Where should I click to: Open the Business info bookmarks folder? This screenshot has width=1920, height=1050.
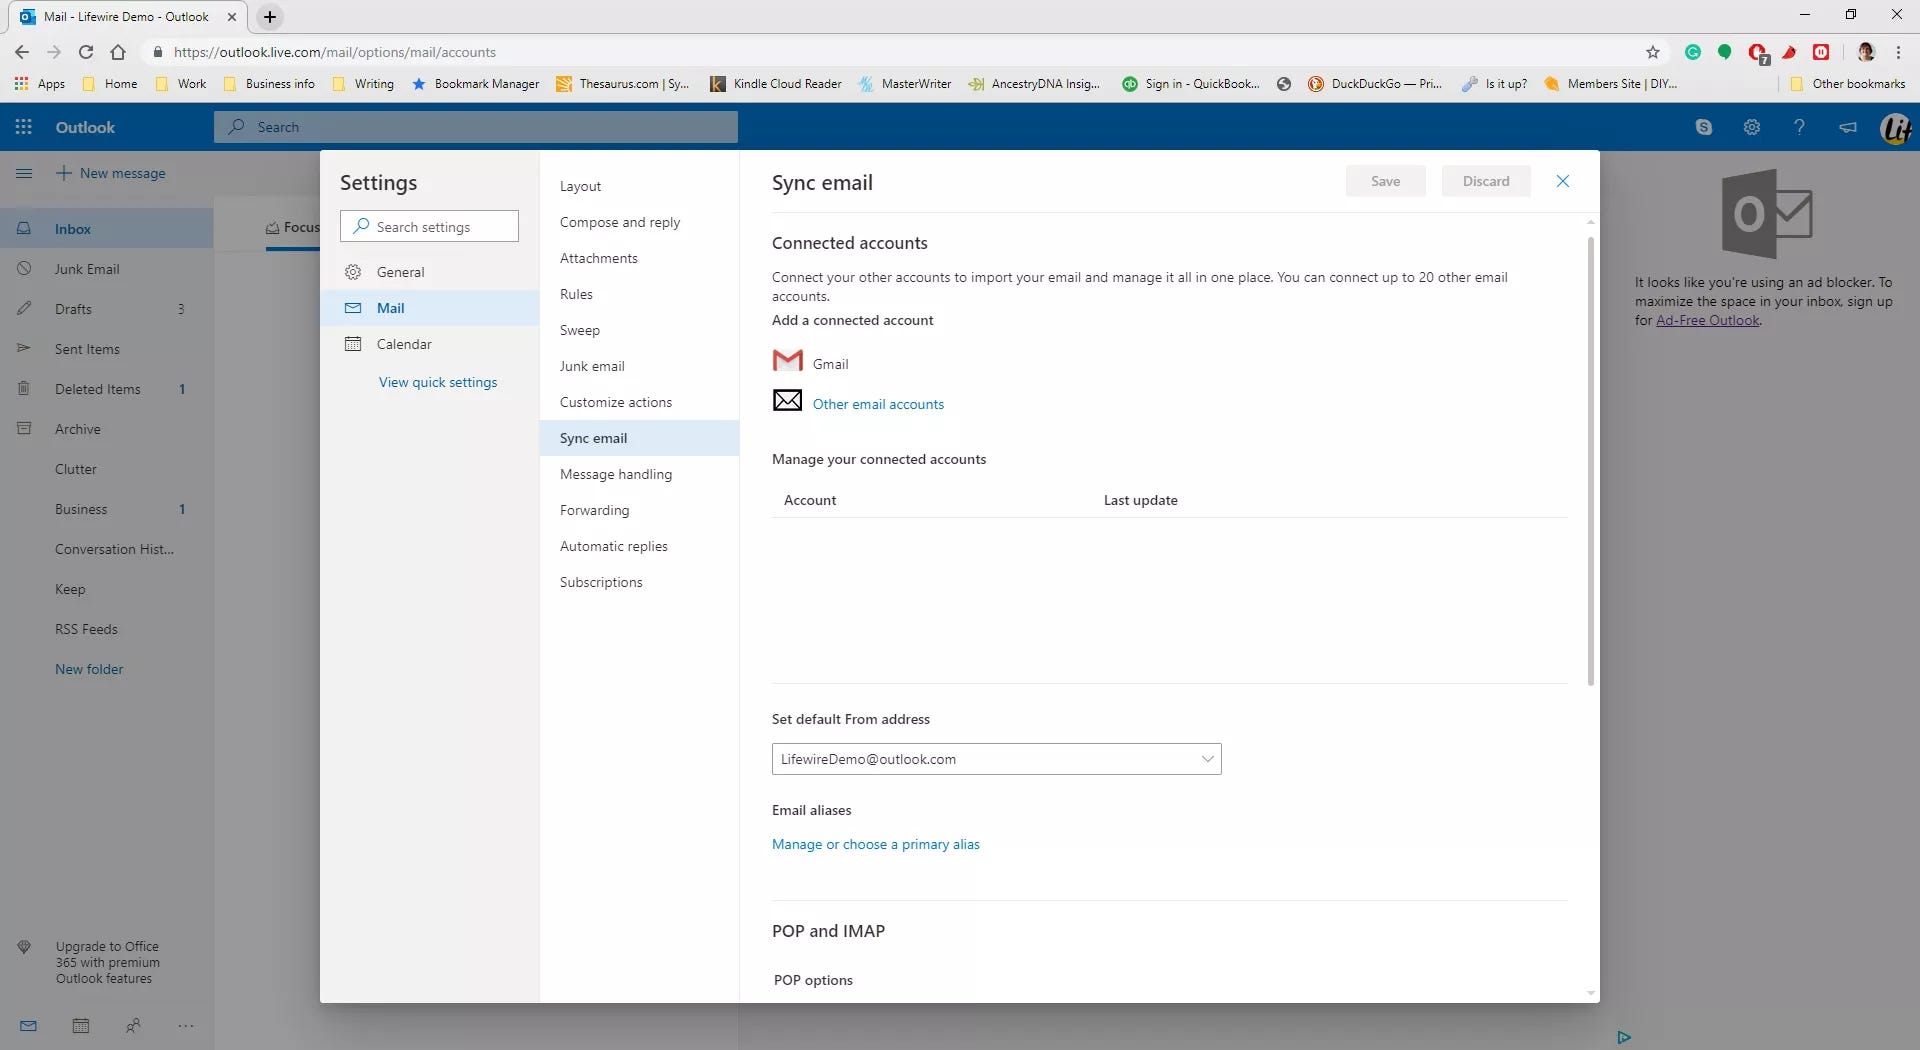point(269,84)
